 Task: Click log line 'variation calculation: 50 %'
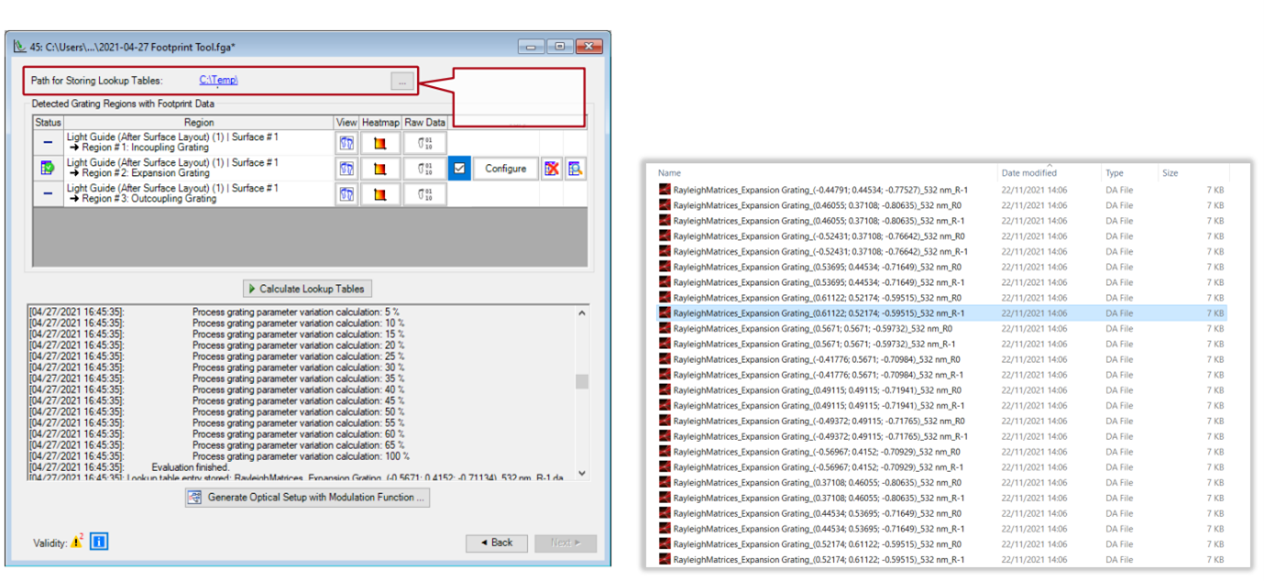(300, 412)
